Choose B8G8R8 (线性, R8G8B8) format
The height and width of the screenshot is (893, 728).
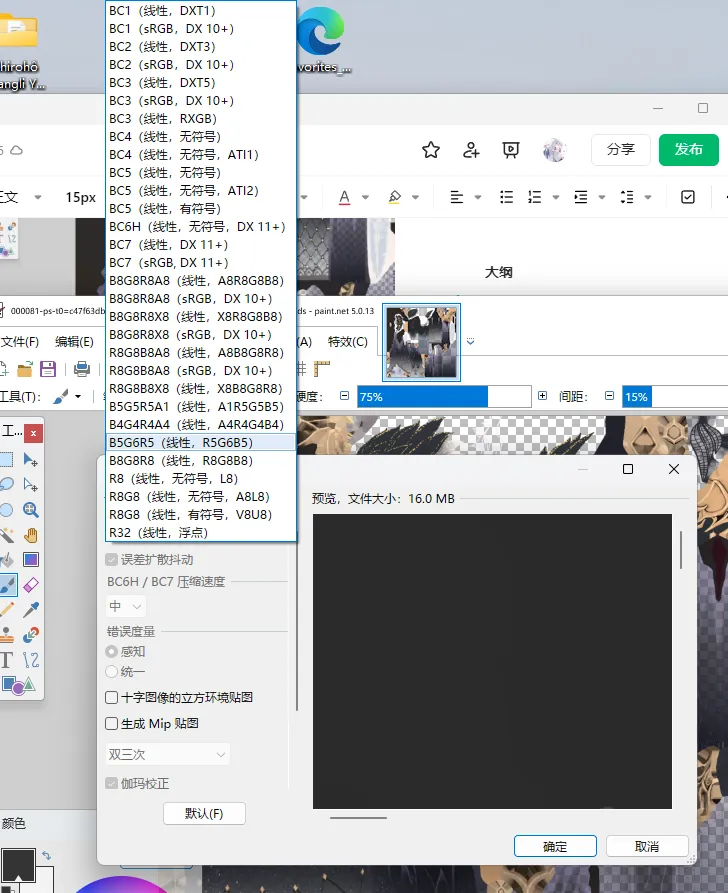point(180,460)
